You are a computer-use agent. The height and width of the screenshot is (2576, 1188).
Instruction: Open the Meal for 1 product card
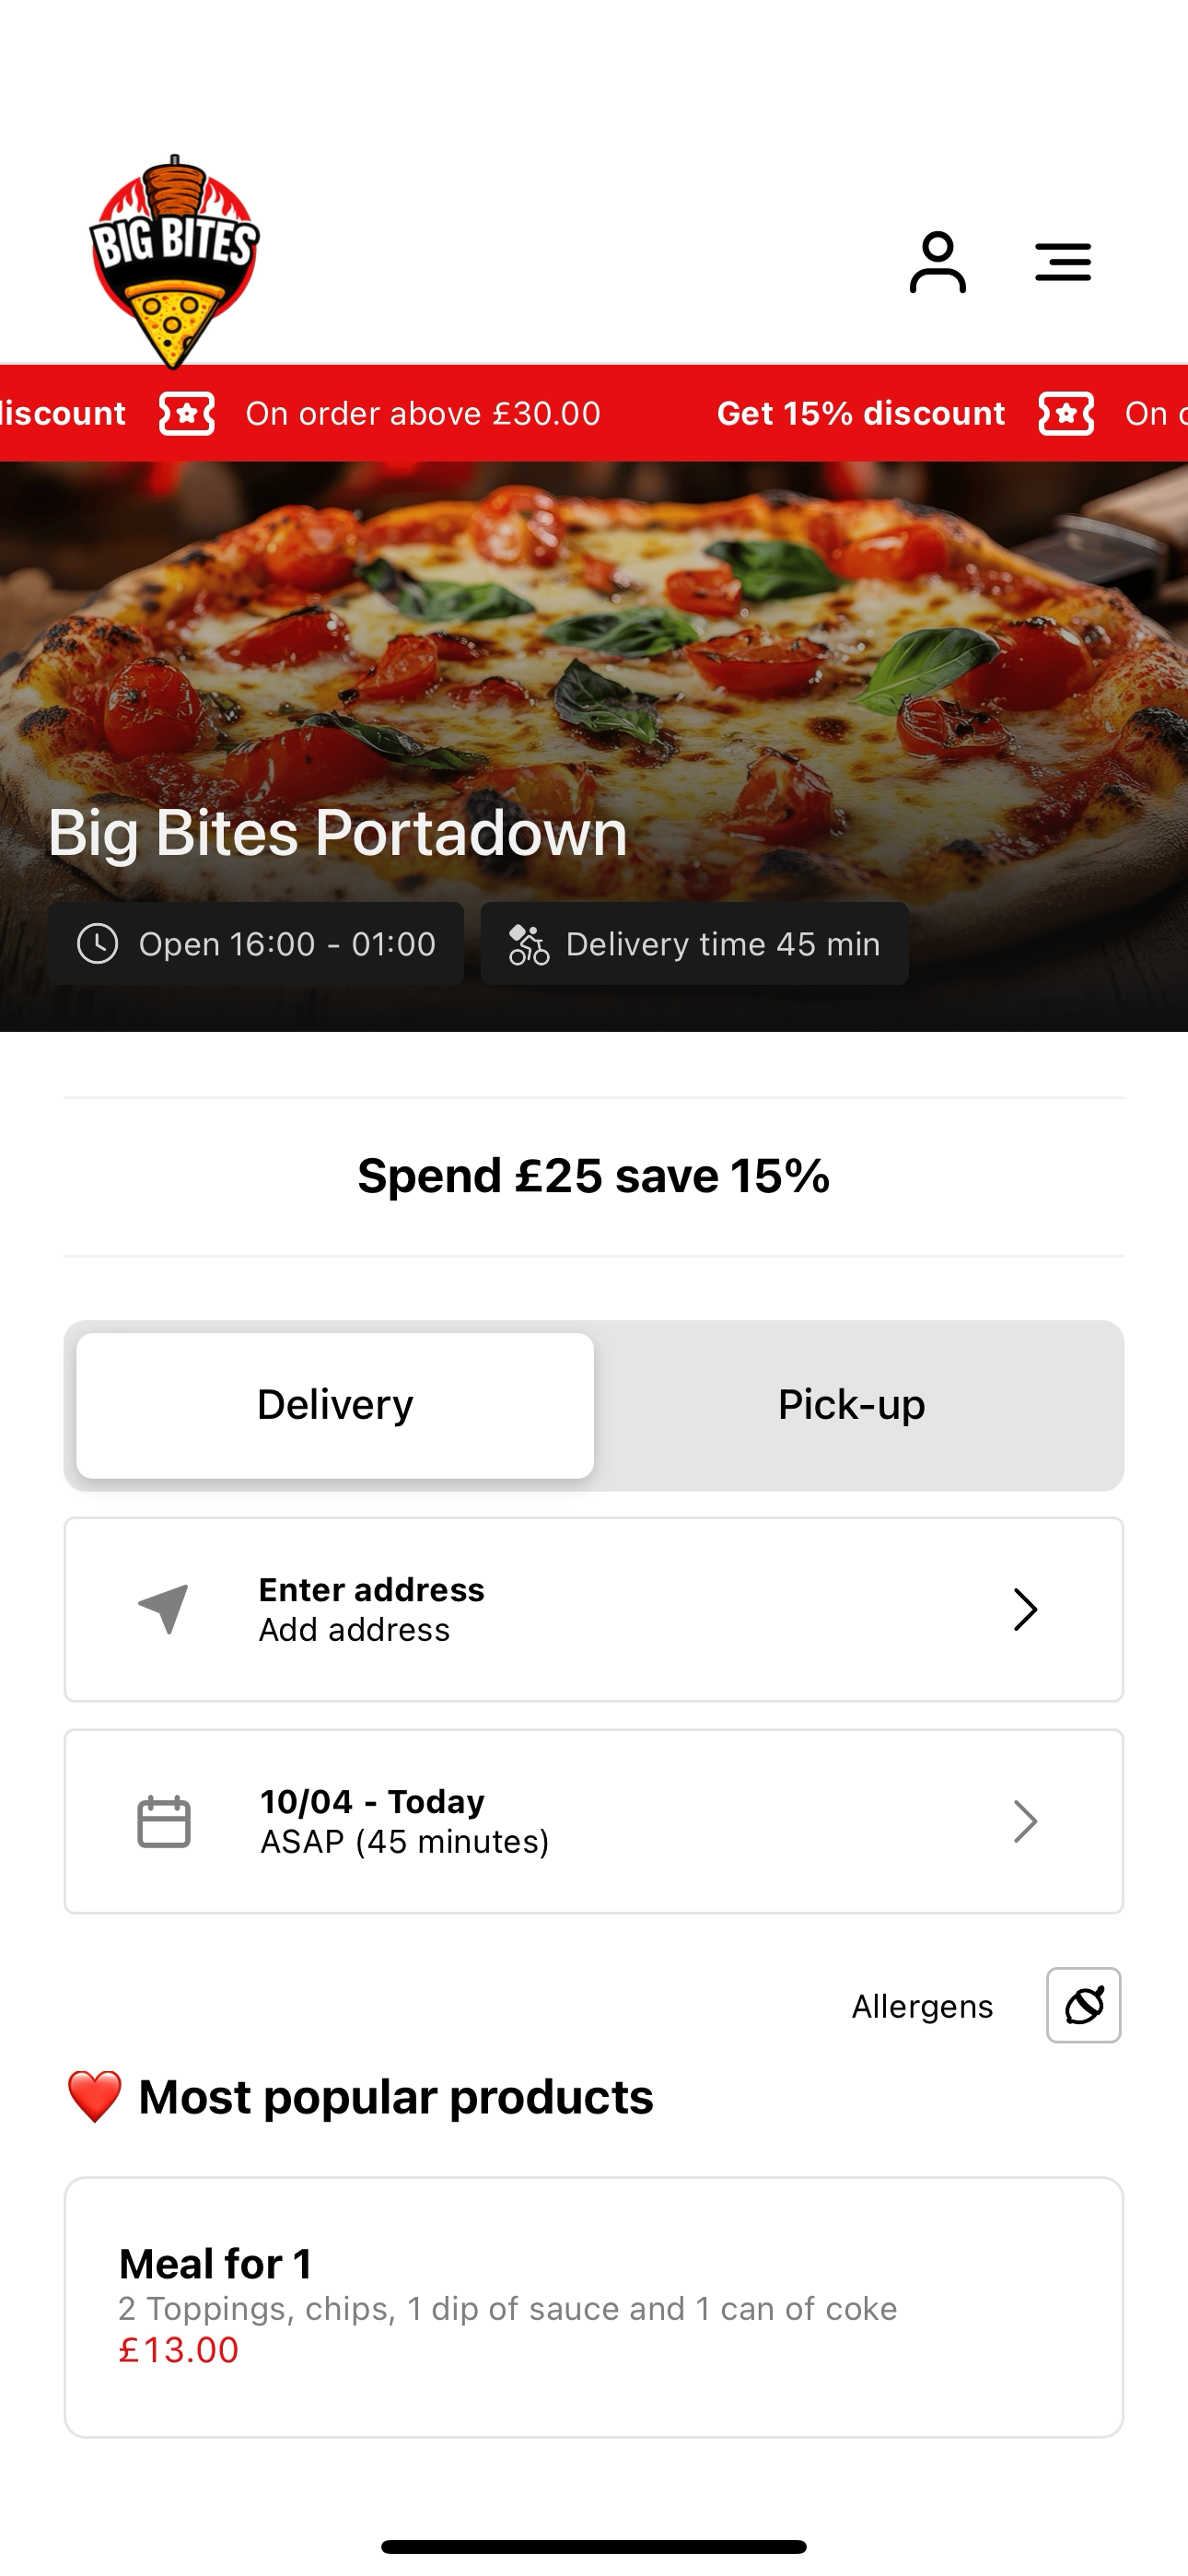coord(594,2307)
